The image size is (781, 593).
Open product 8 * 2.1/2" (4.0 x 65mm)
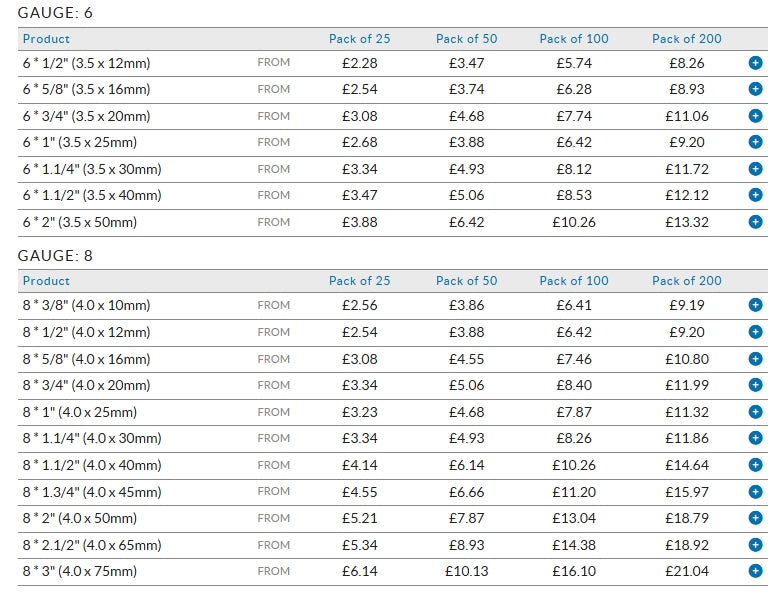coord(91,545)
